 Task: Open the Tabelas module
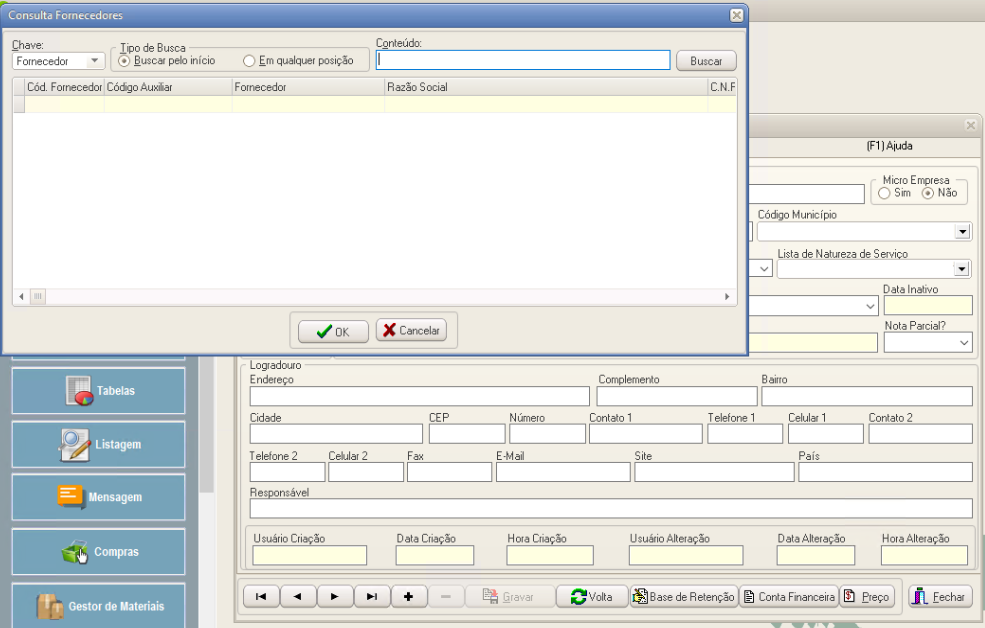[x=98, y=391]
